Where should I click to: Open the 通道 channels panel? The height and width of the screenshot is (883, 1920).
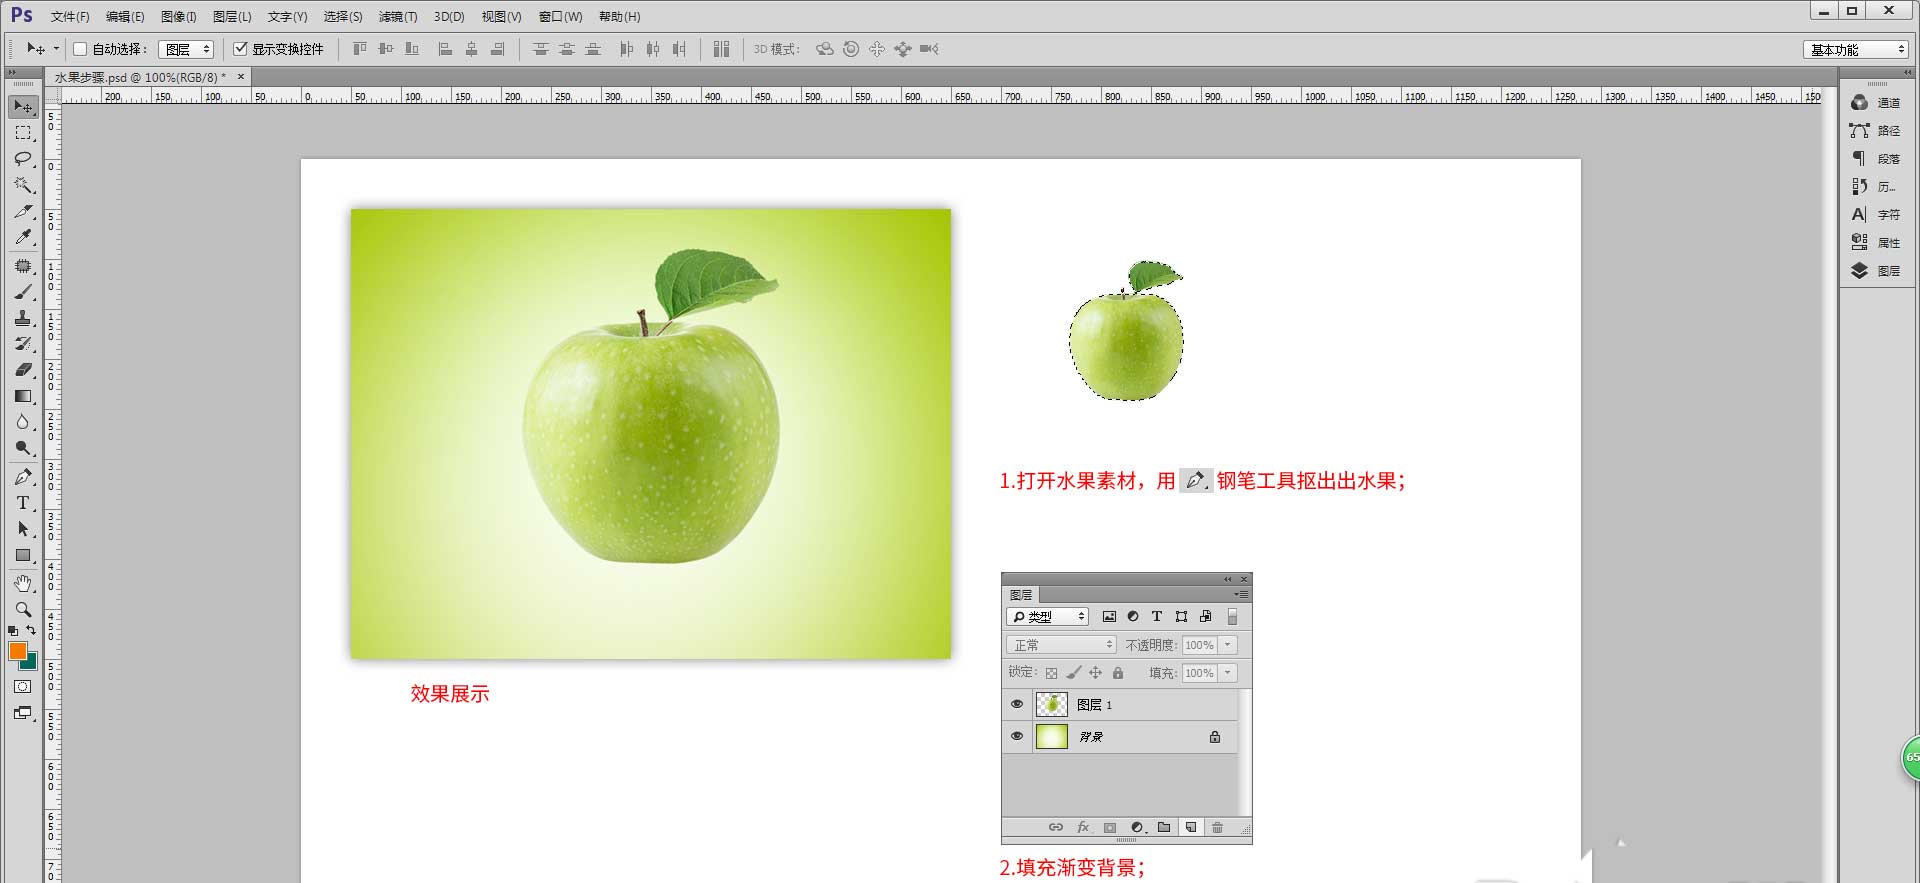[x=1877, y=103]
